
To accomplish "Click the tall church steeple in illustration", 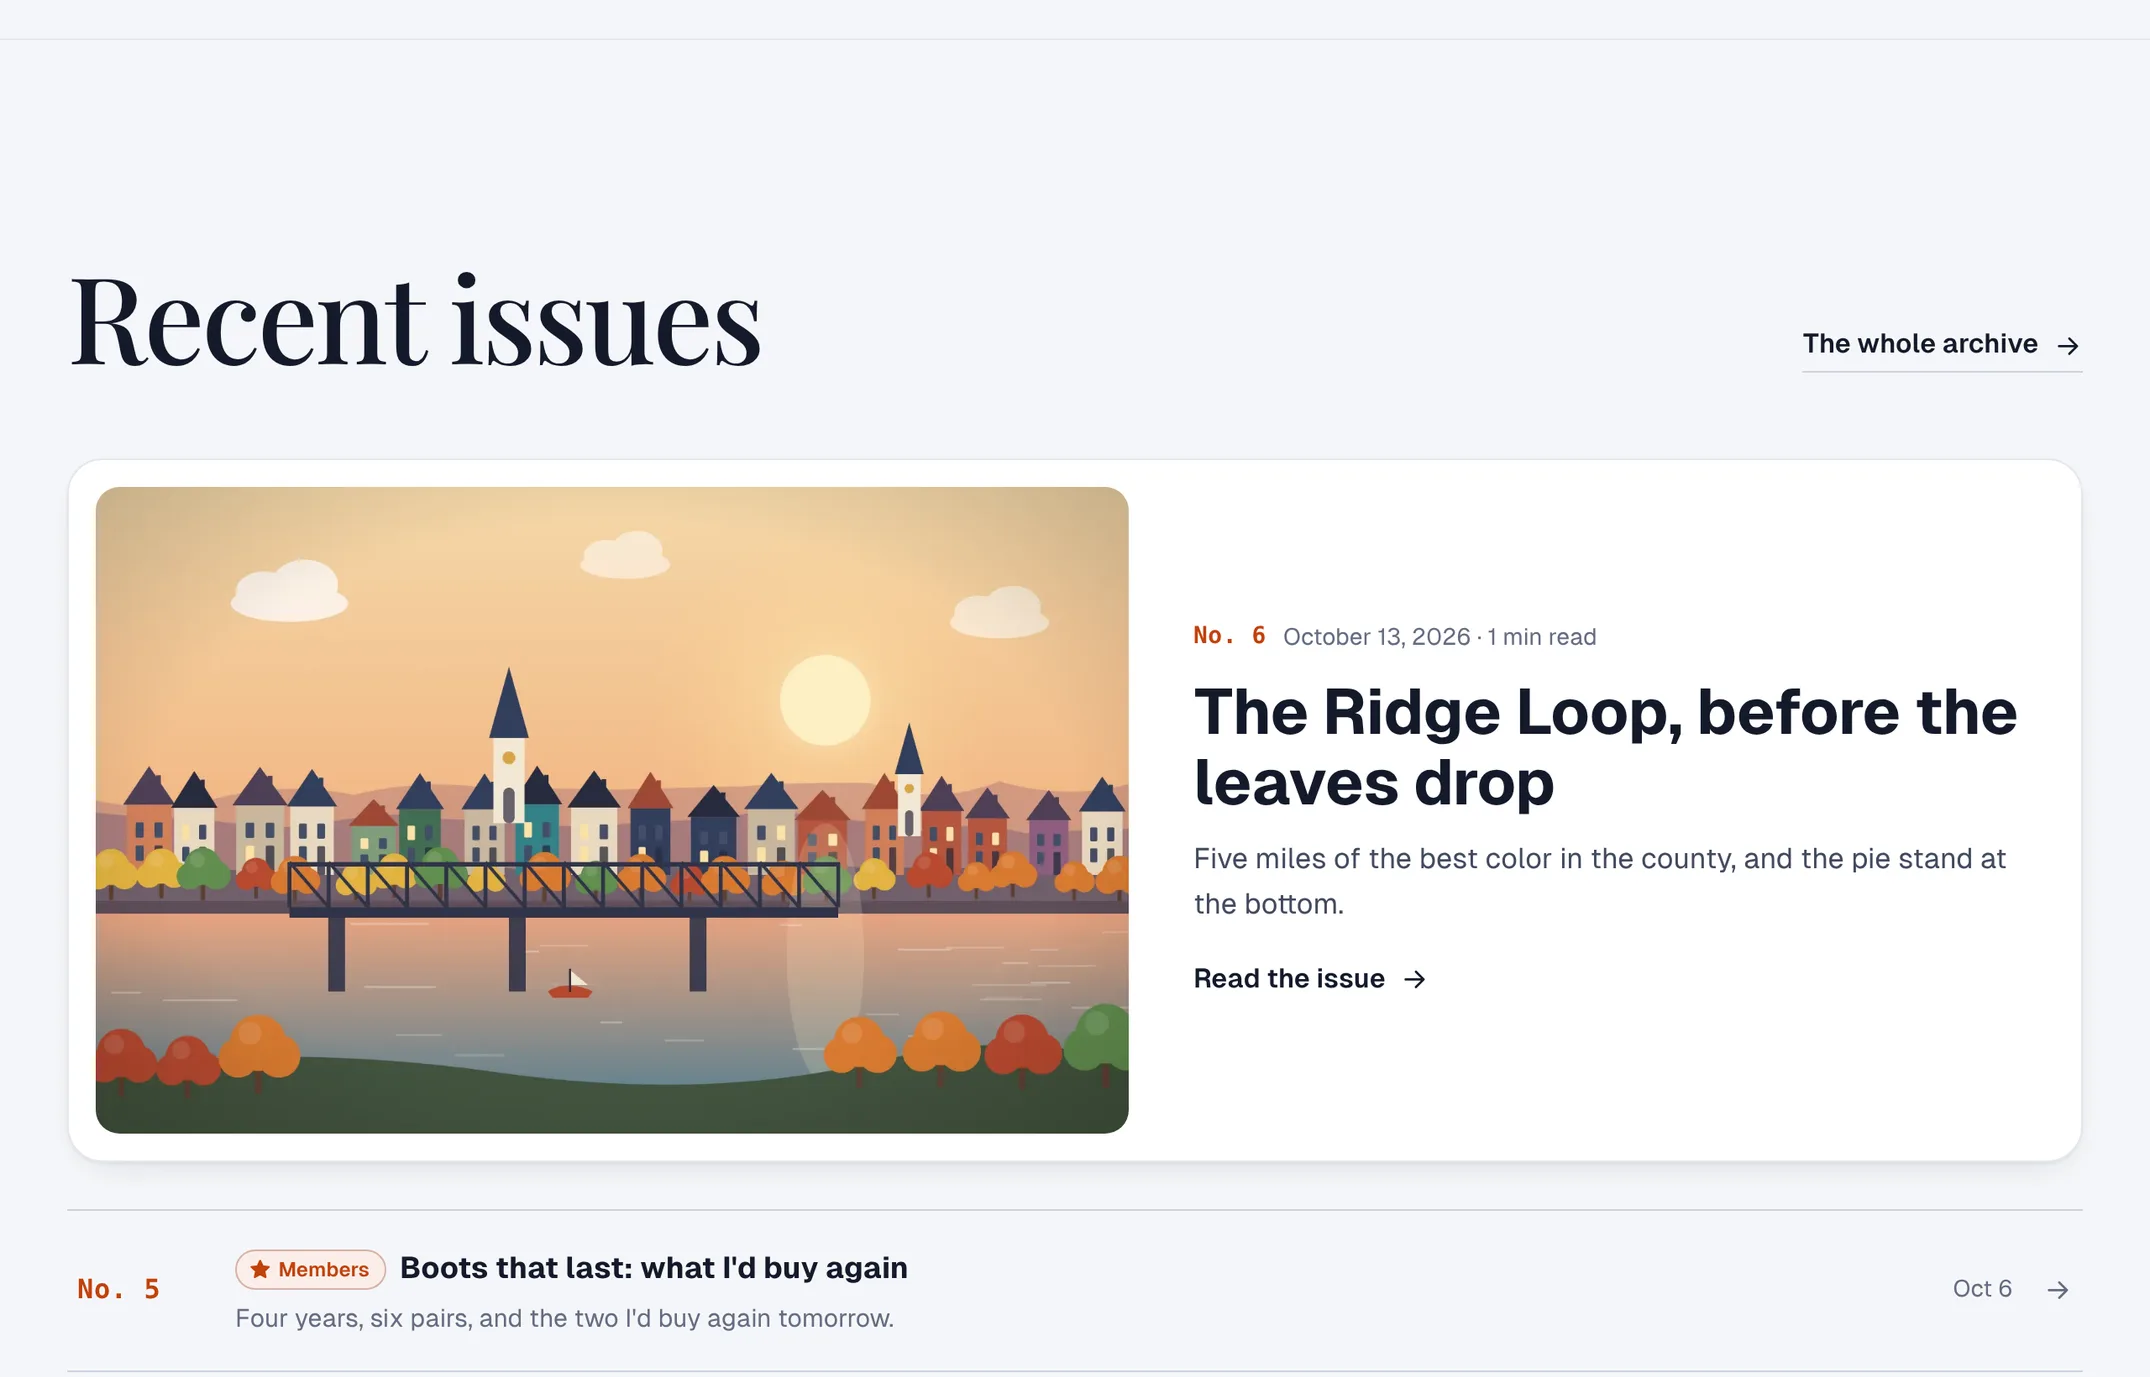I will coord(508,745).
